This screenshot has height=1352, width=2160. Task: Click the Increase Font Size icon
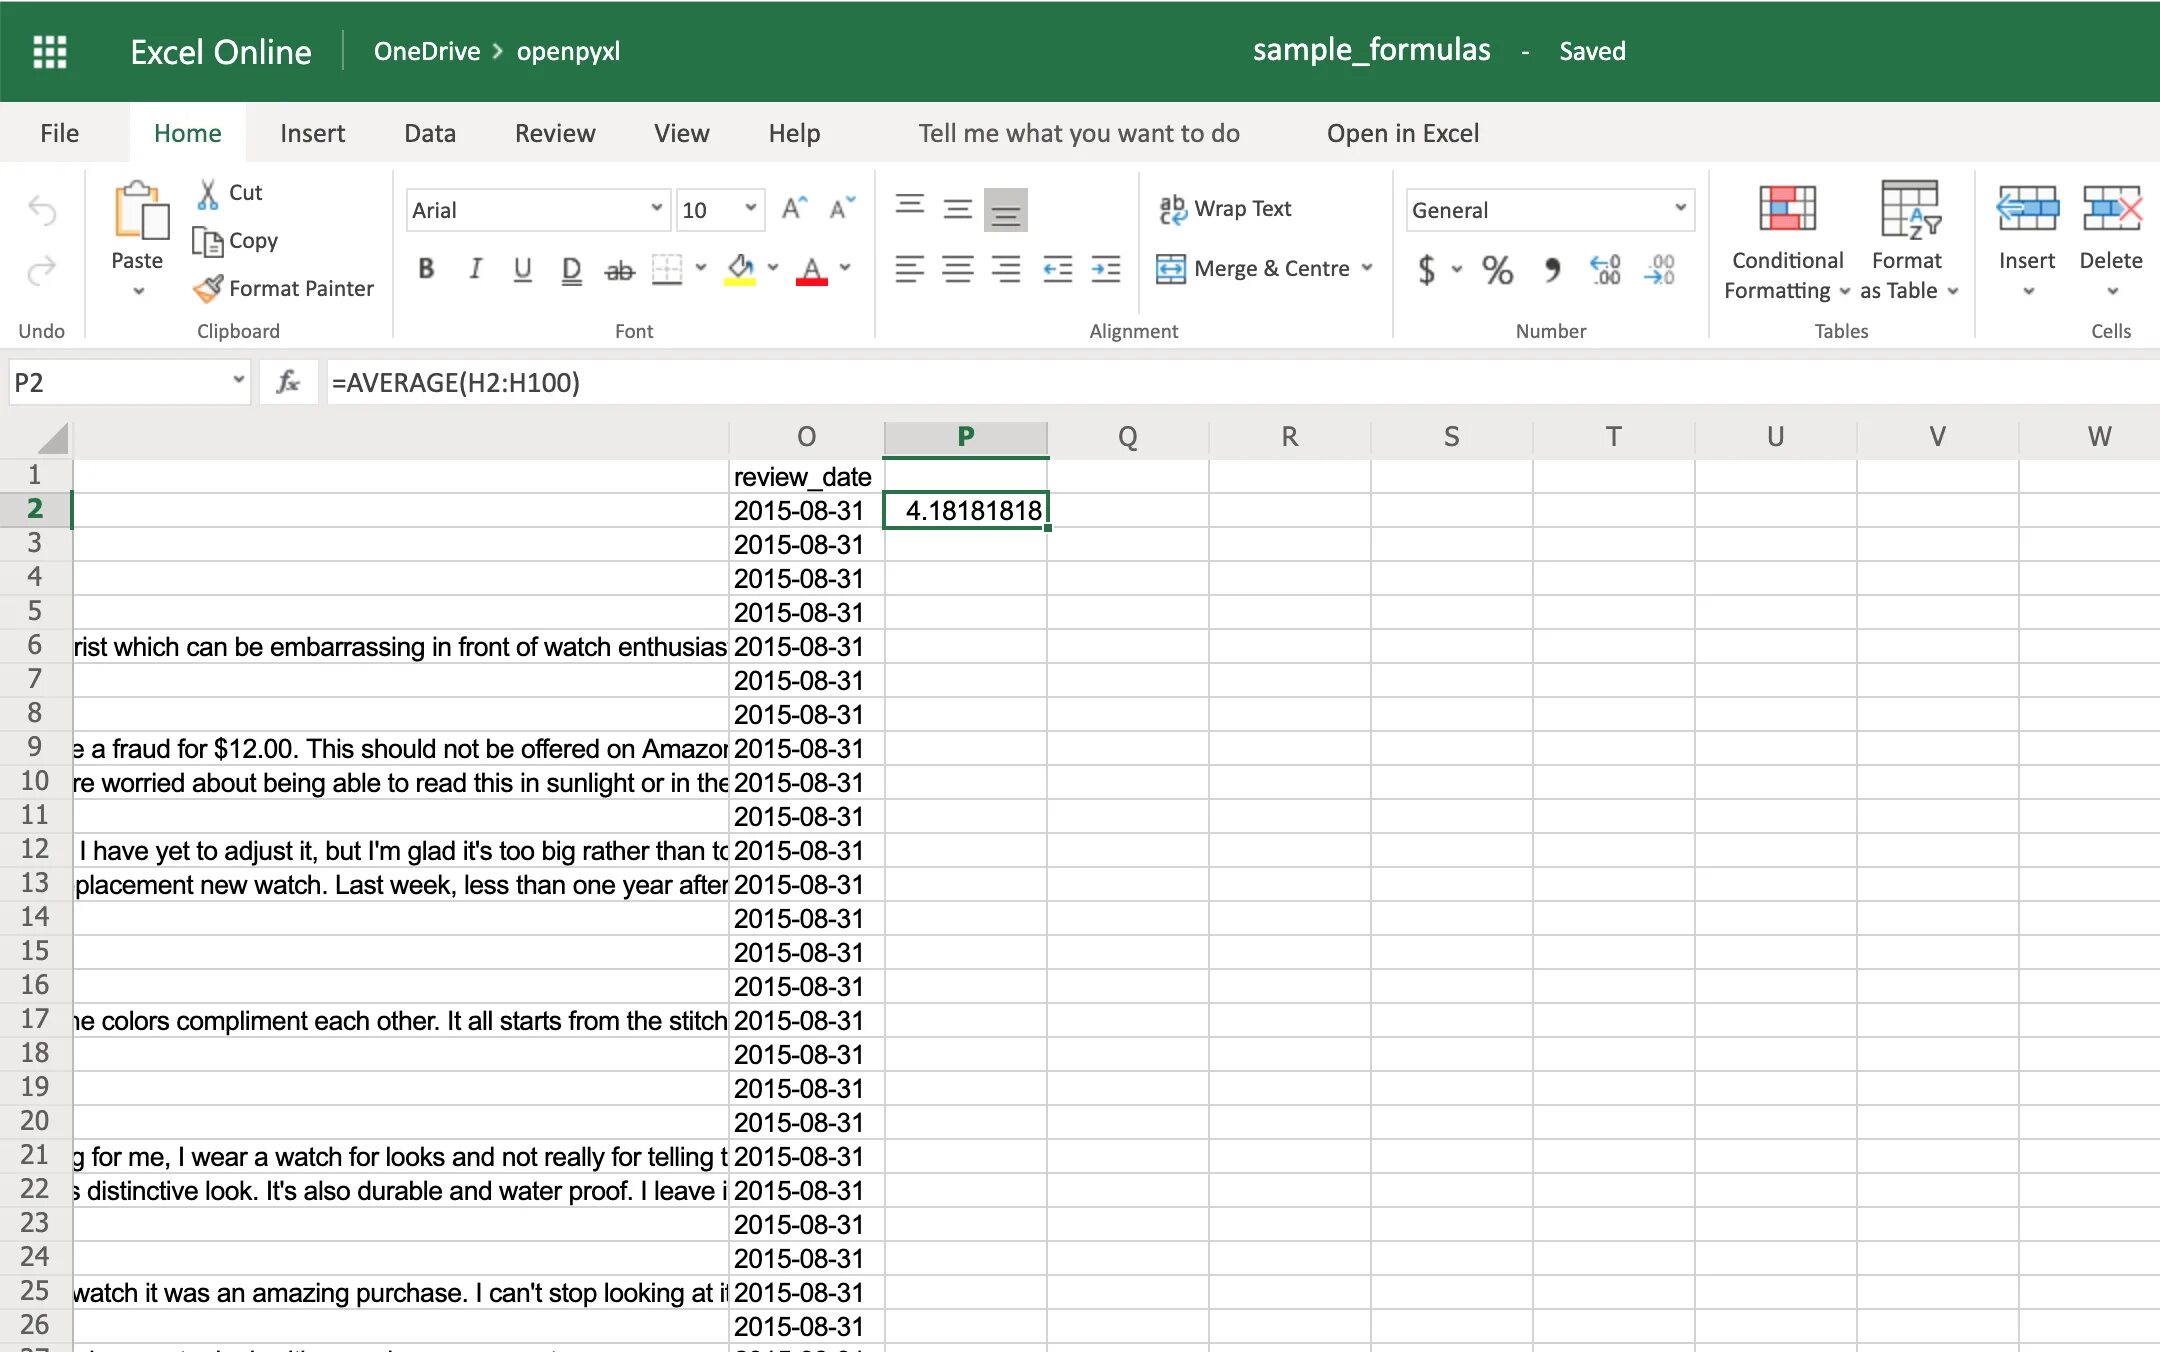[x=794, y=209]
